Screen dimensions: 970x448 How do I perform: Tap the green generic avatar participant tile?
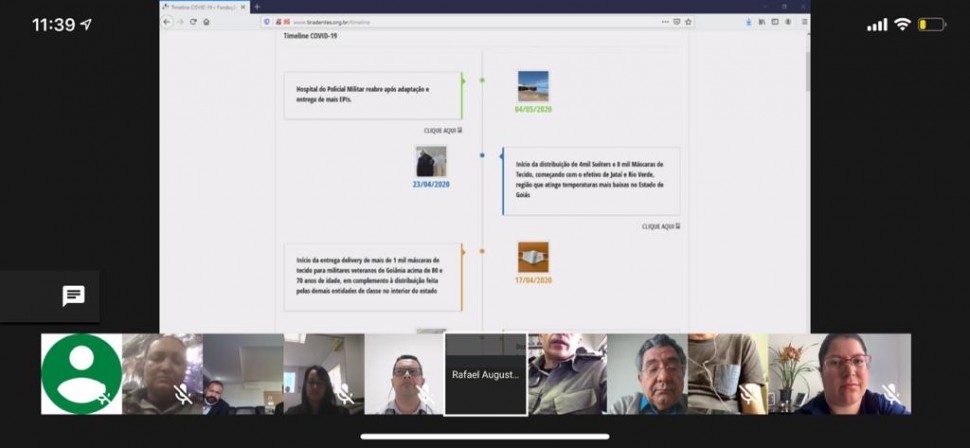tap(82, 374)
